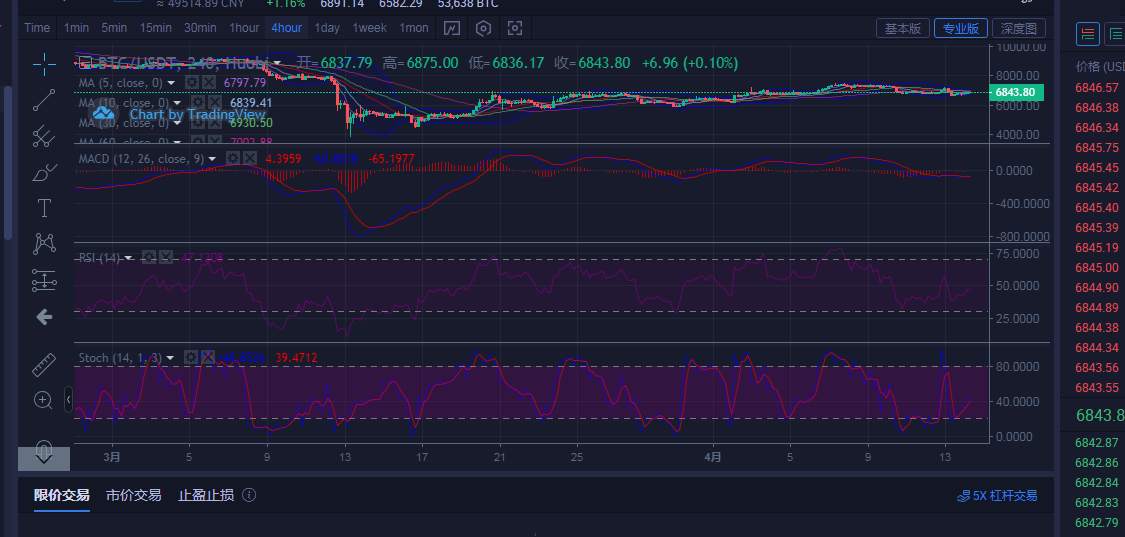Select the 15min interval

156,28
